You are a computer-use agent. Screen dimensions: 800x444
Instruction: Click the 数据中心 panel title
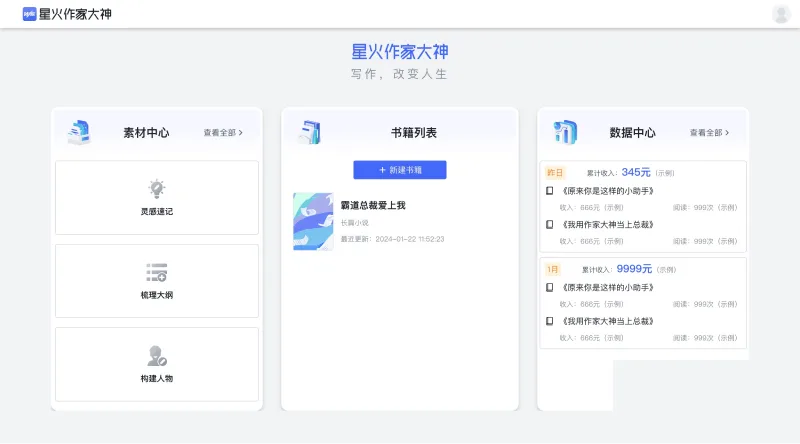[632, 133]
